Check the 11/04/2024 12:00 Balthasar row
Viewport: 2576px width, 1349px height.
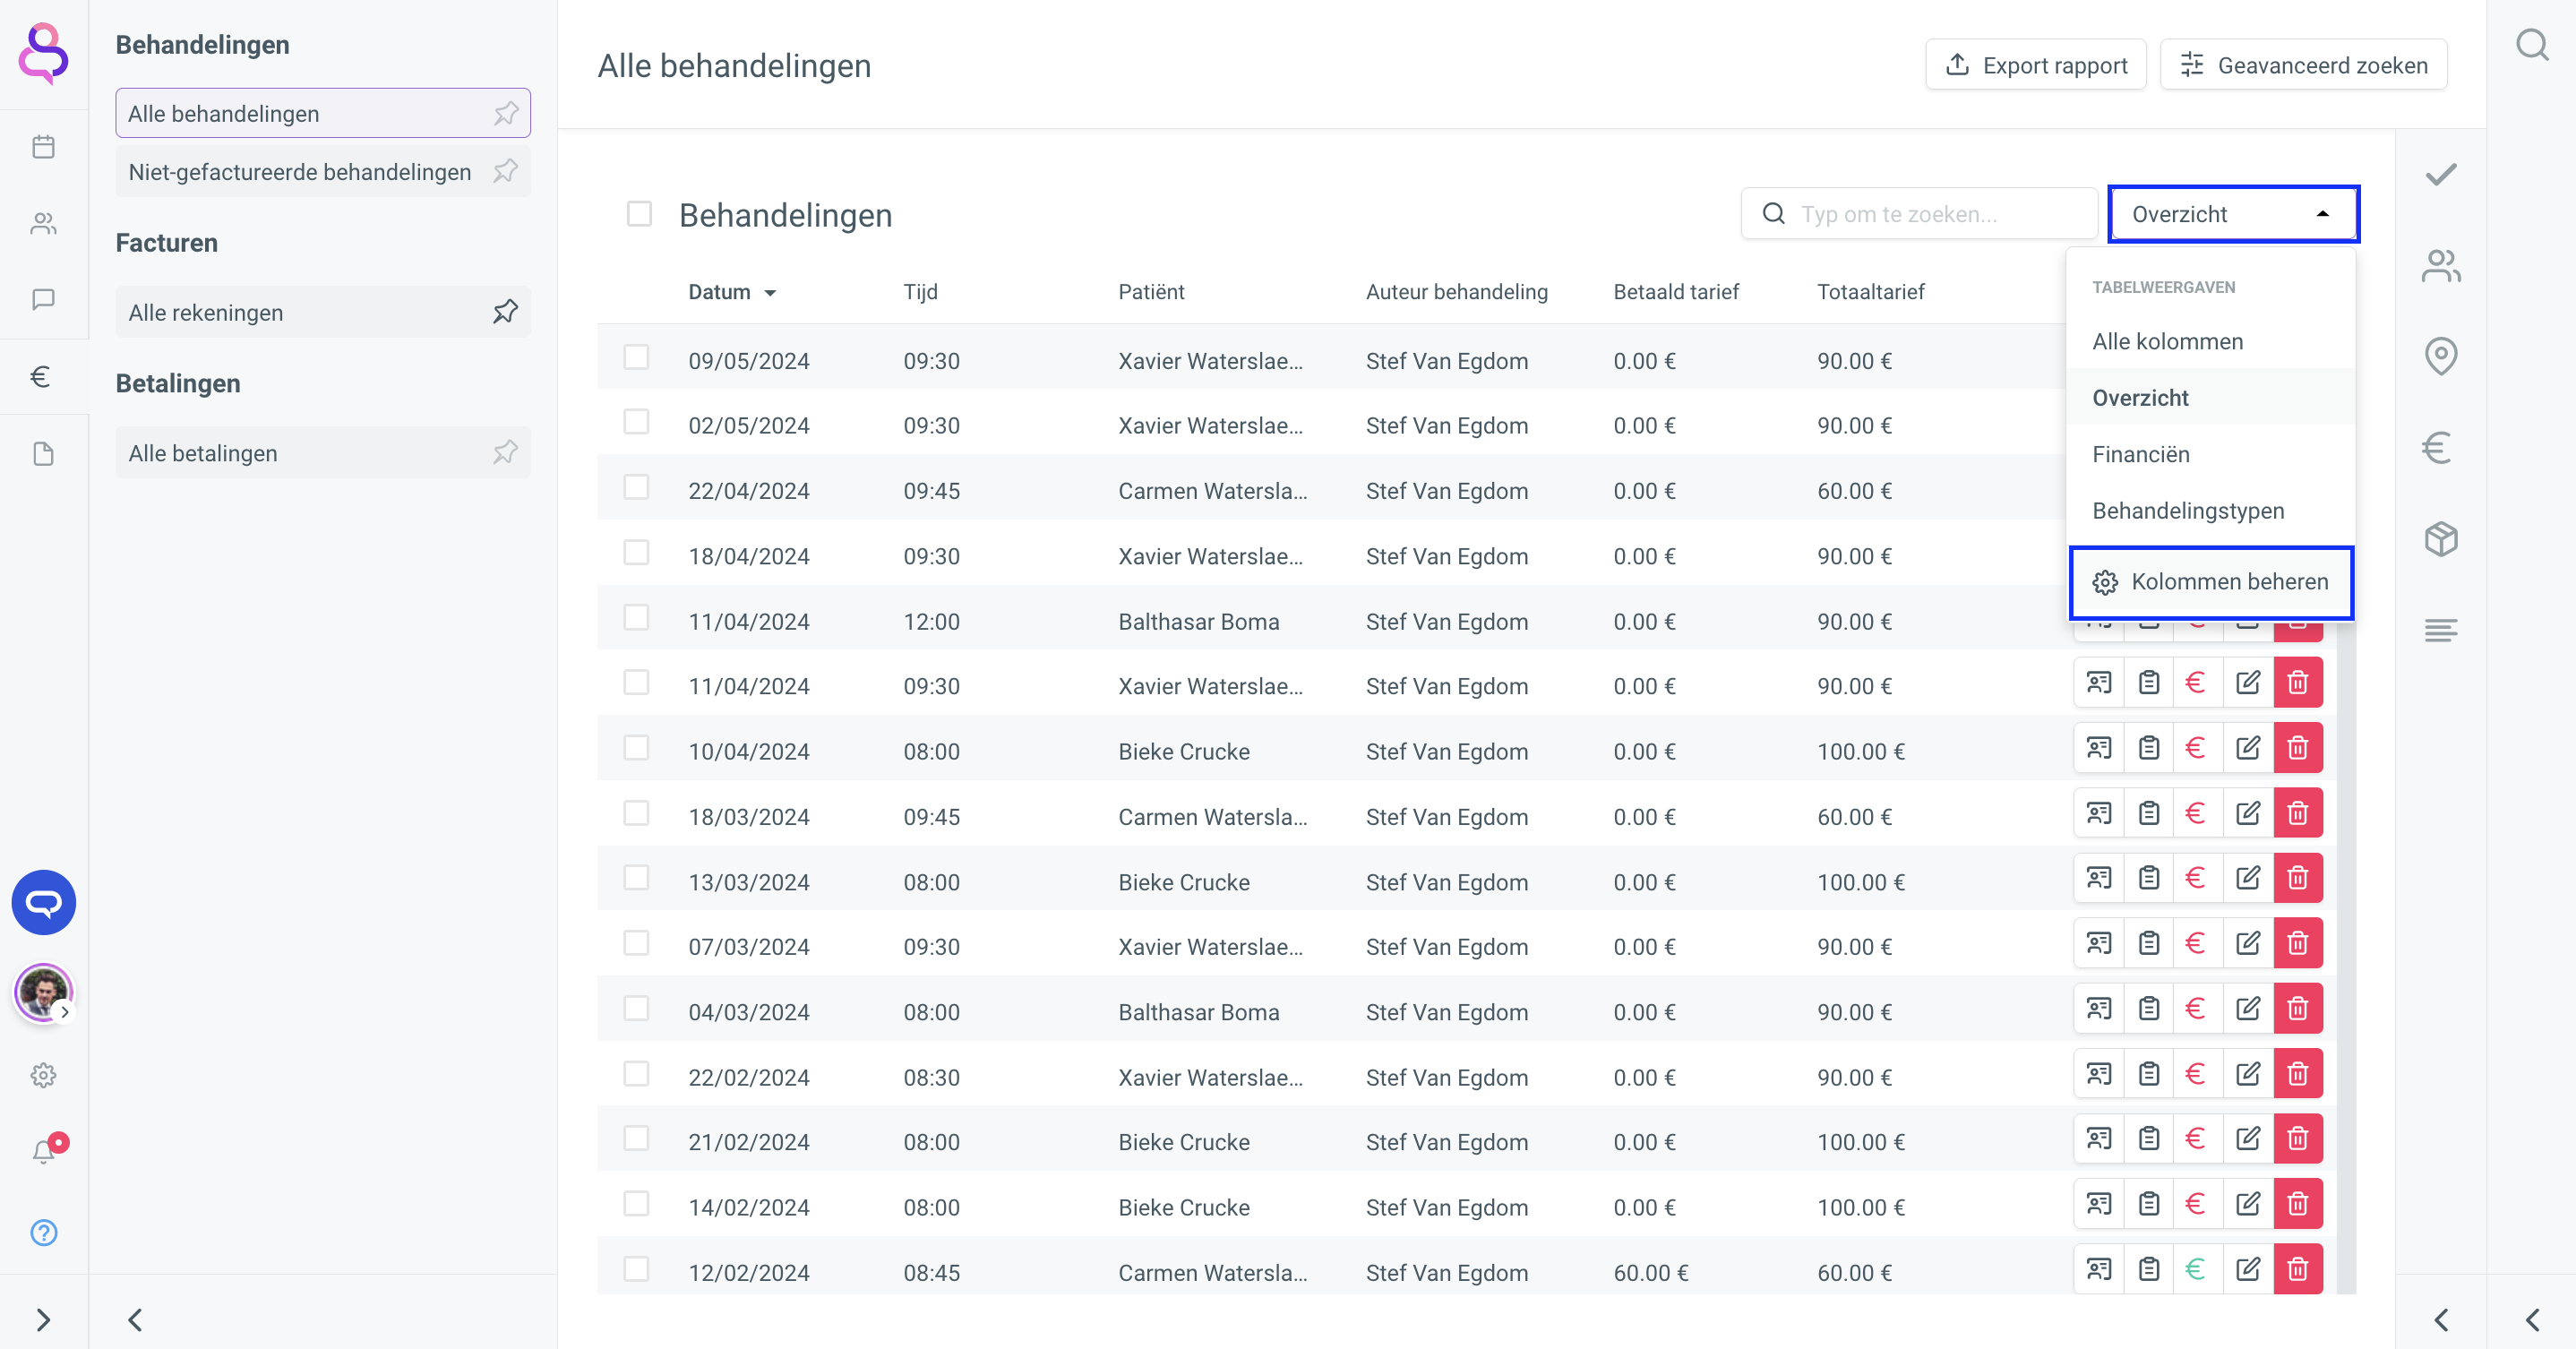tap(636, 618)
